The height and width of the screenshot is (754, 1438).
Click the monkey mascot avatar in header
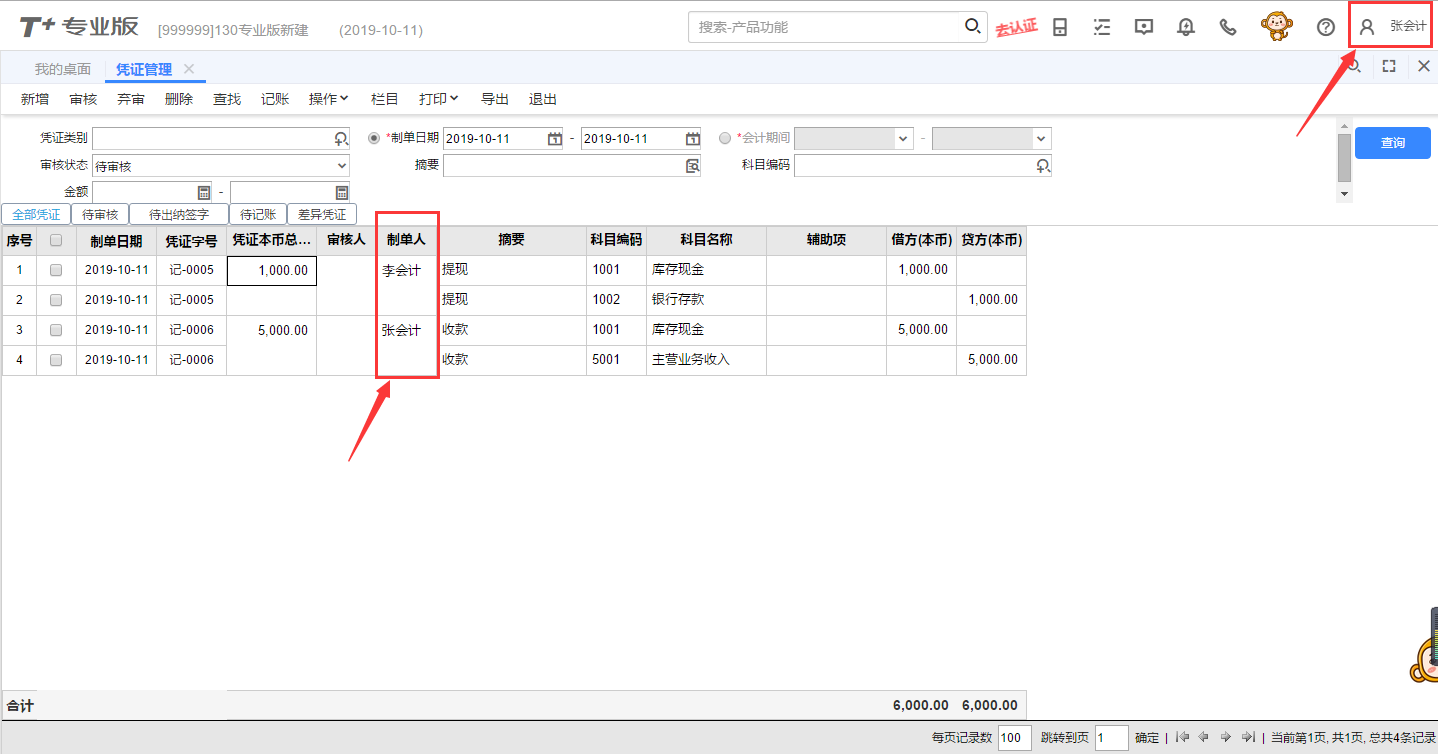[x=1276, y=26]
